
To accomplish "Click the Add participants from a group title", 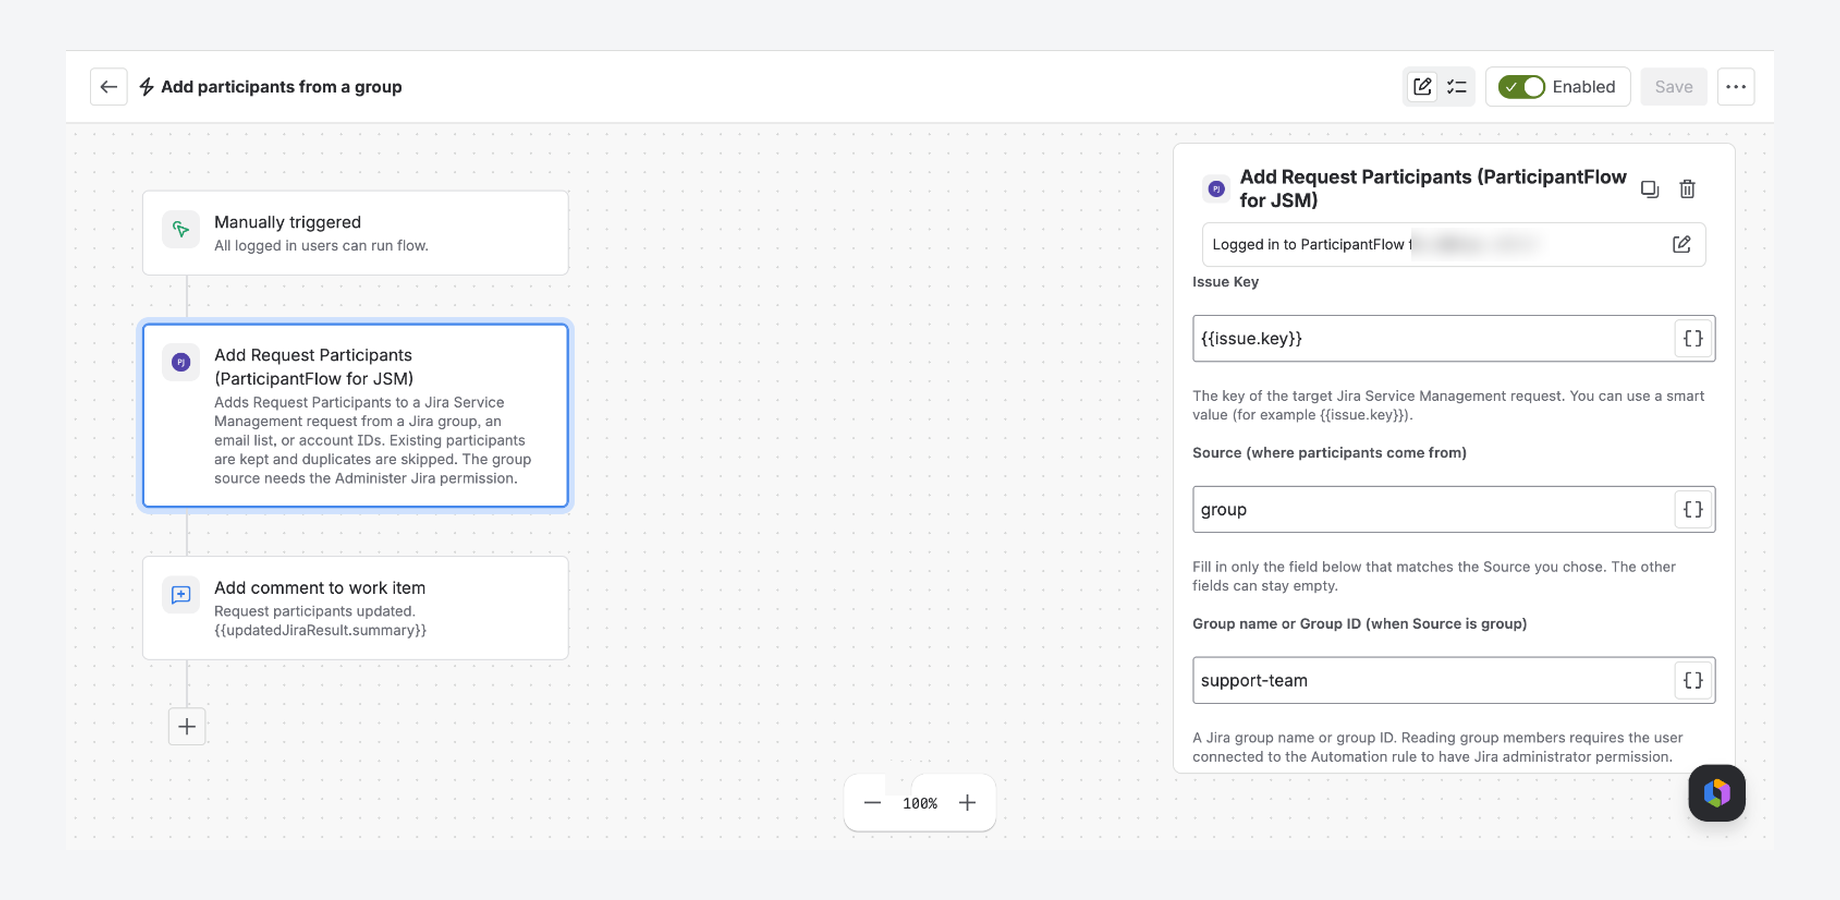I will [x=281, y=87].
